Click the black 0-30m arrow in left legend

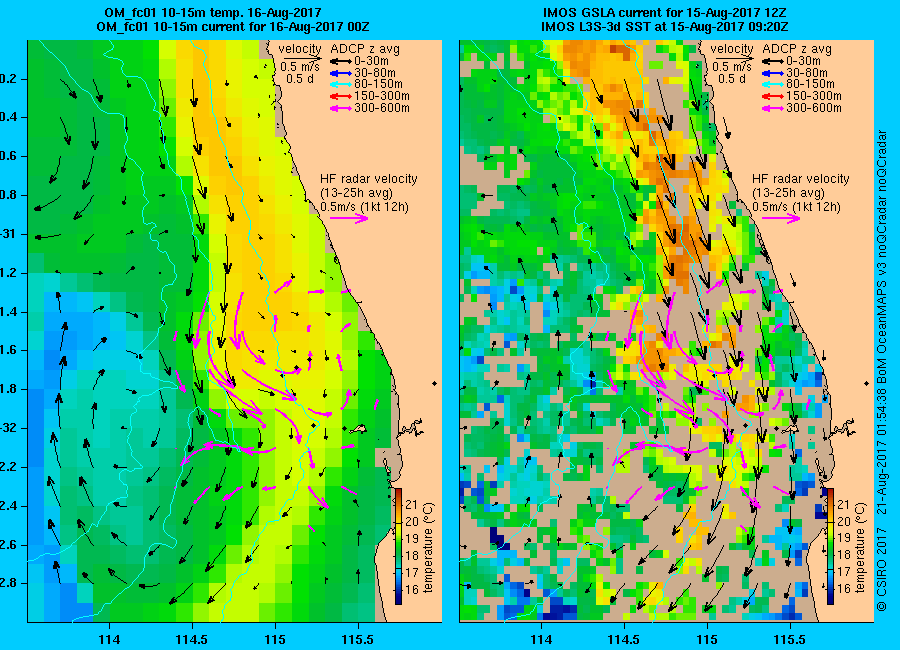(340, 61)
